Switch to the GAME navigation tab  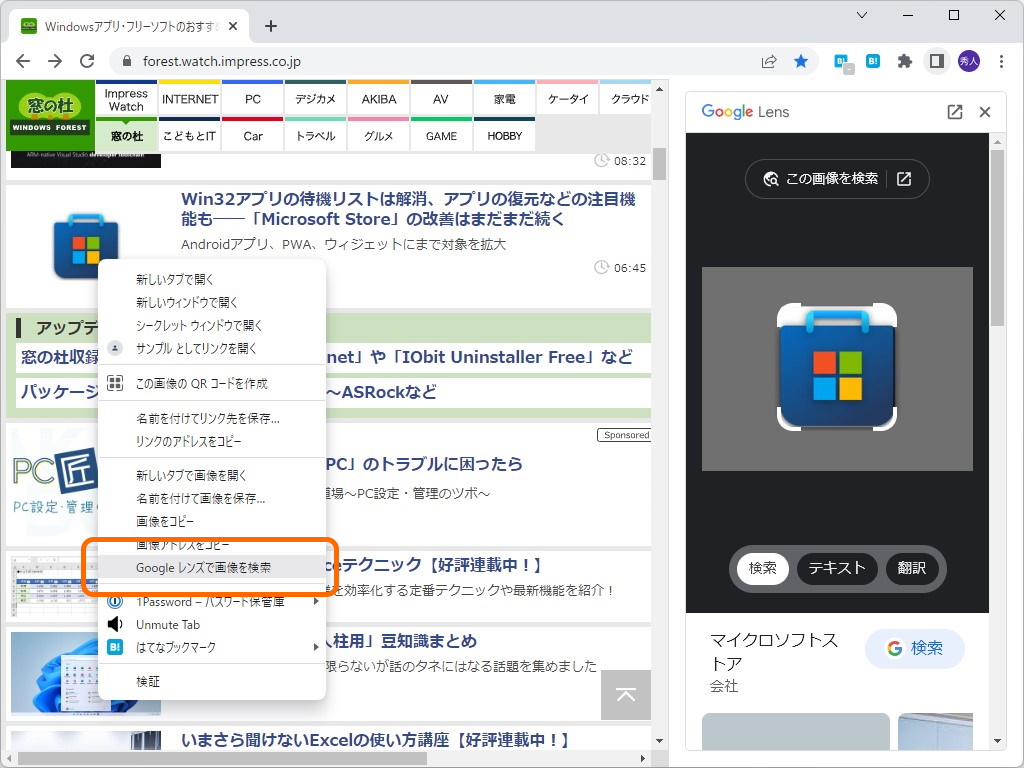(440, 136)
